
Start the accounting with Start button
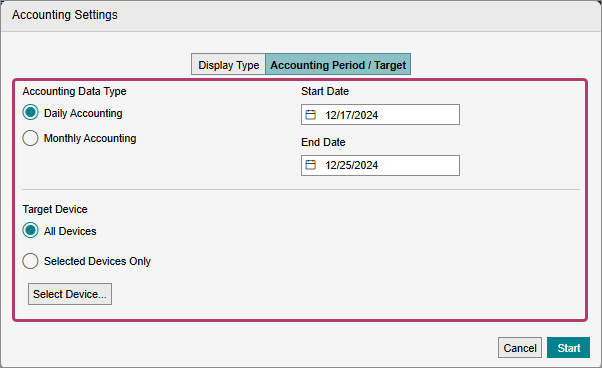click(x=568, y=348)
